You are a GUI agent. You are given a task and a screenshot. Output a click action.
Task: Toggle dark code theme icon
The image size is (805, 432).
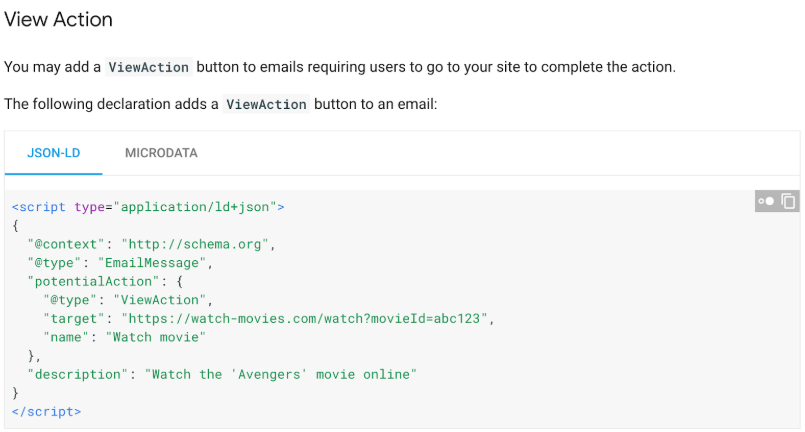point(766,201)
